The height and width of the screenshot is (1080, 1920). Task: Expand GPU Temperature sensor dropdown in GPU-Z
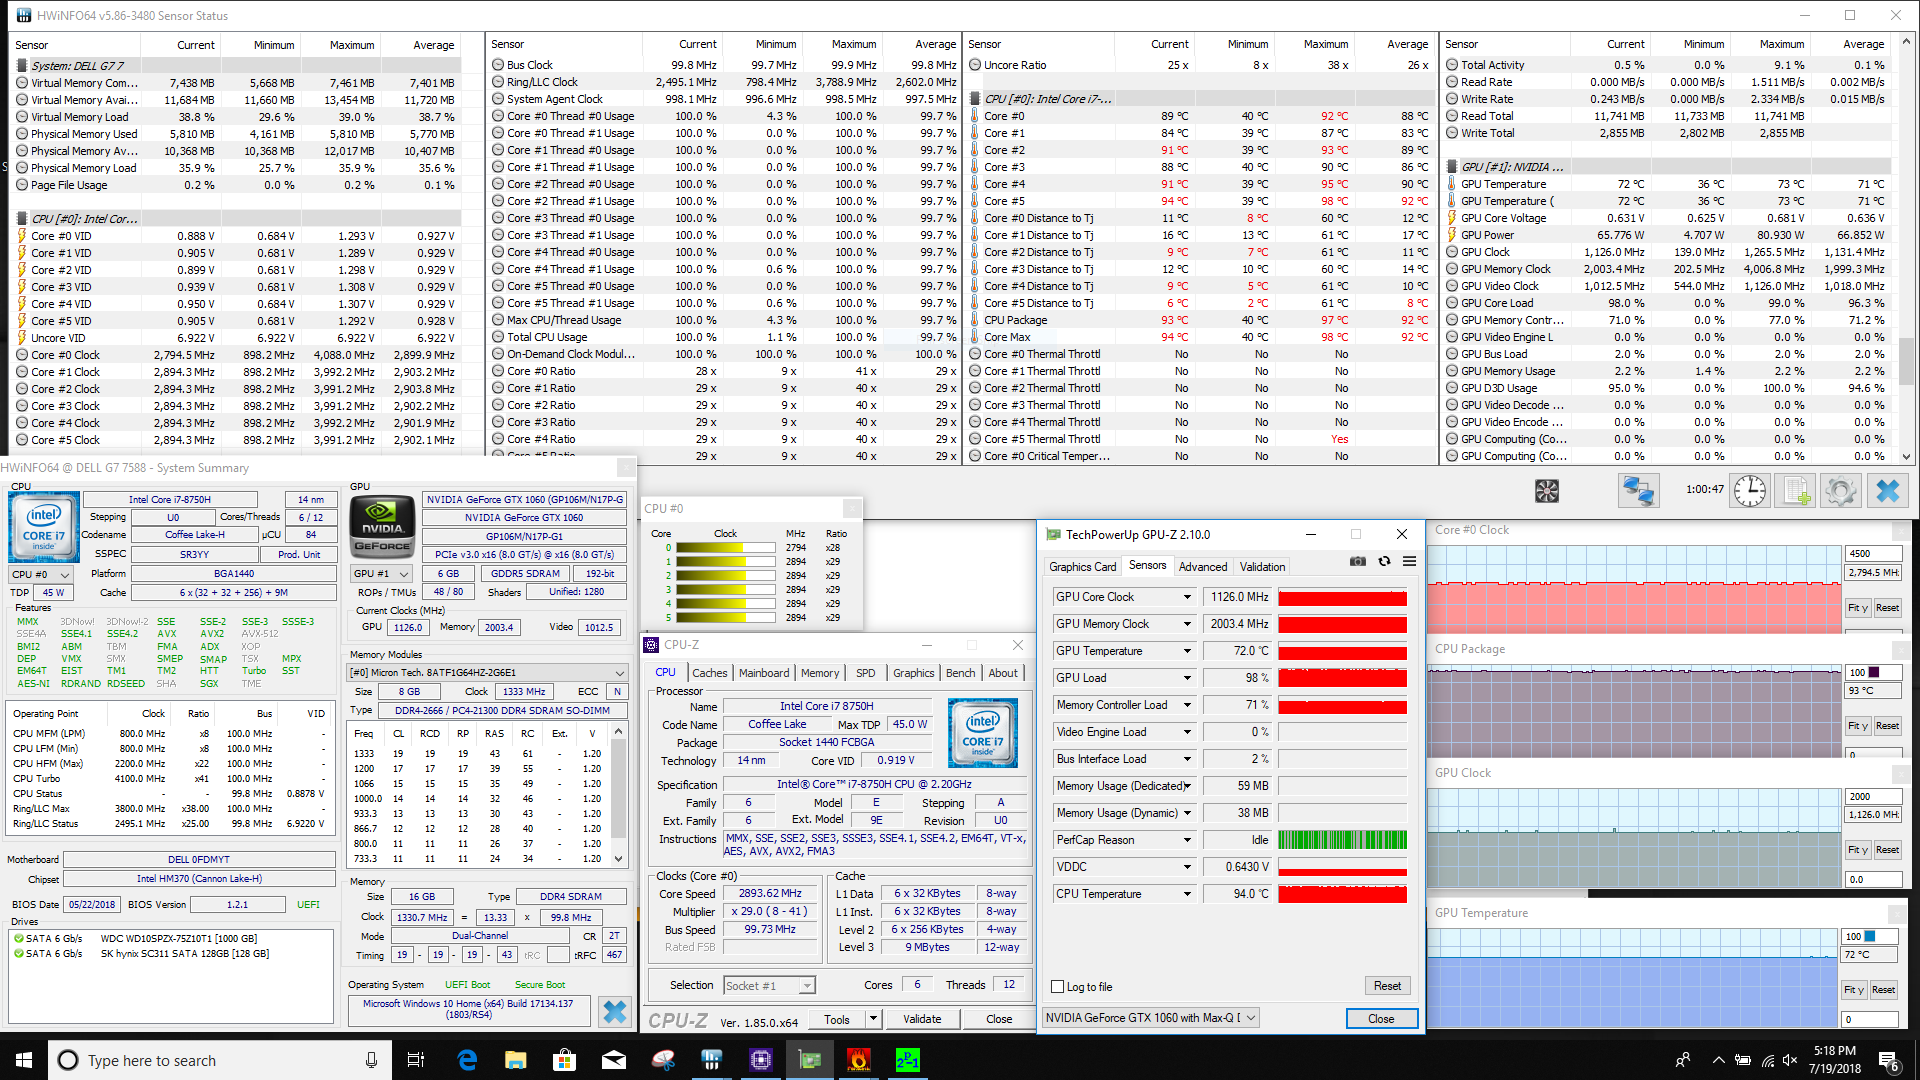pyautogui.click(x=1188, y=651)
